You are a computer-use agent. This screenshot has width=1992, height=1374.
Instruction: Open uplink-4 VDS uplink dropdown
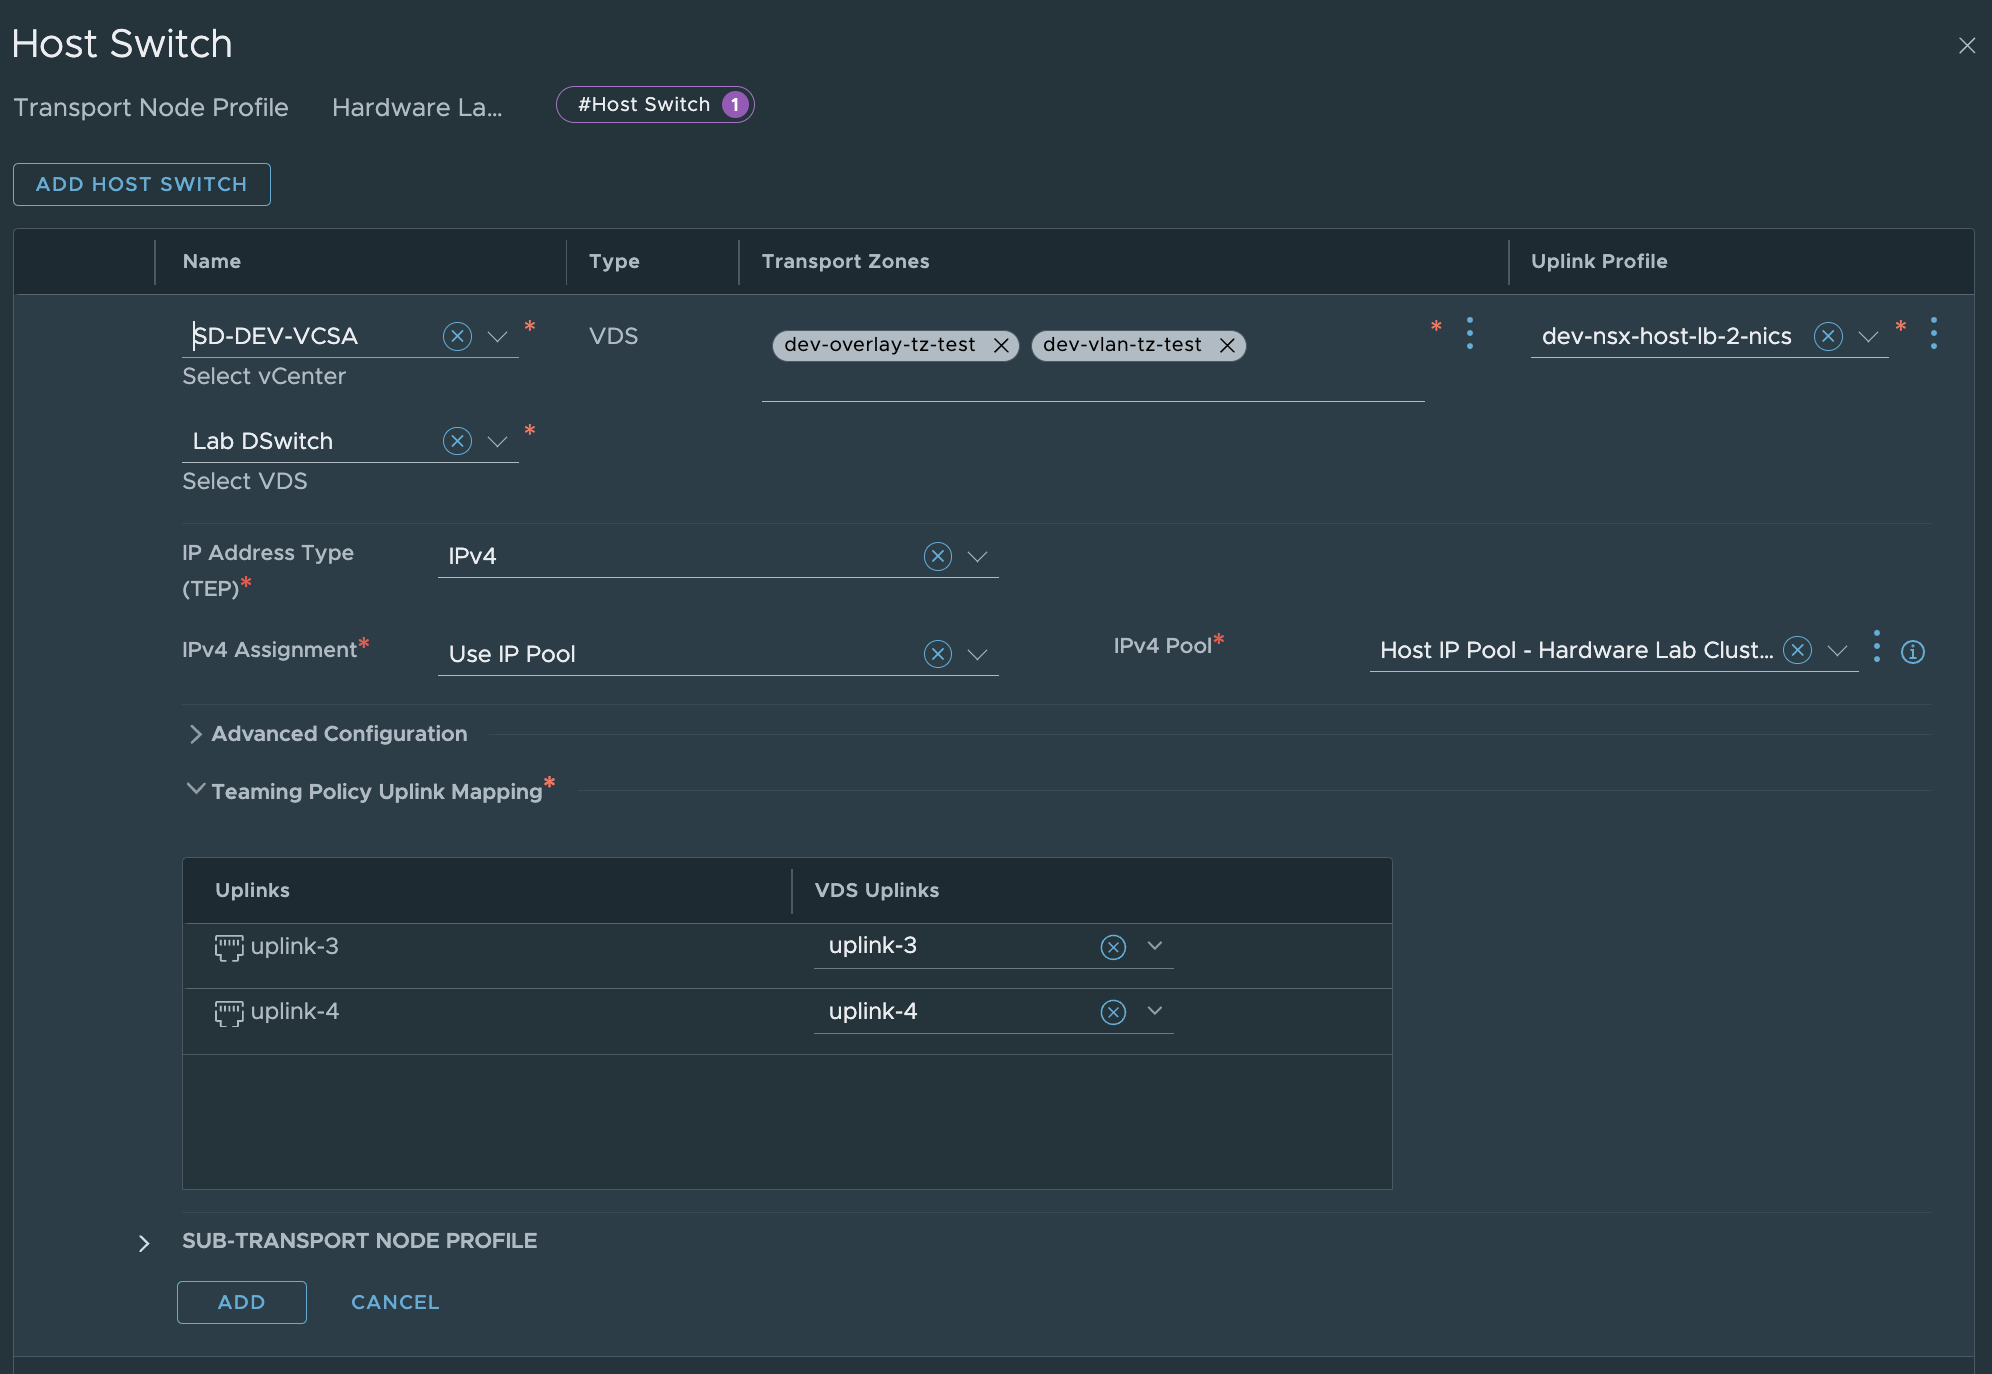tap(1155, 1011)
